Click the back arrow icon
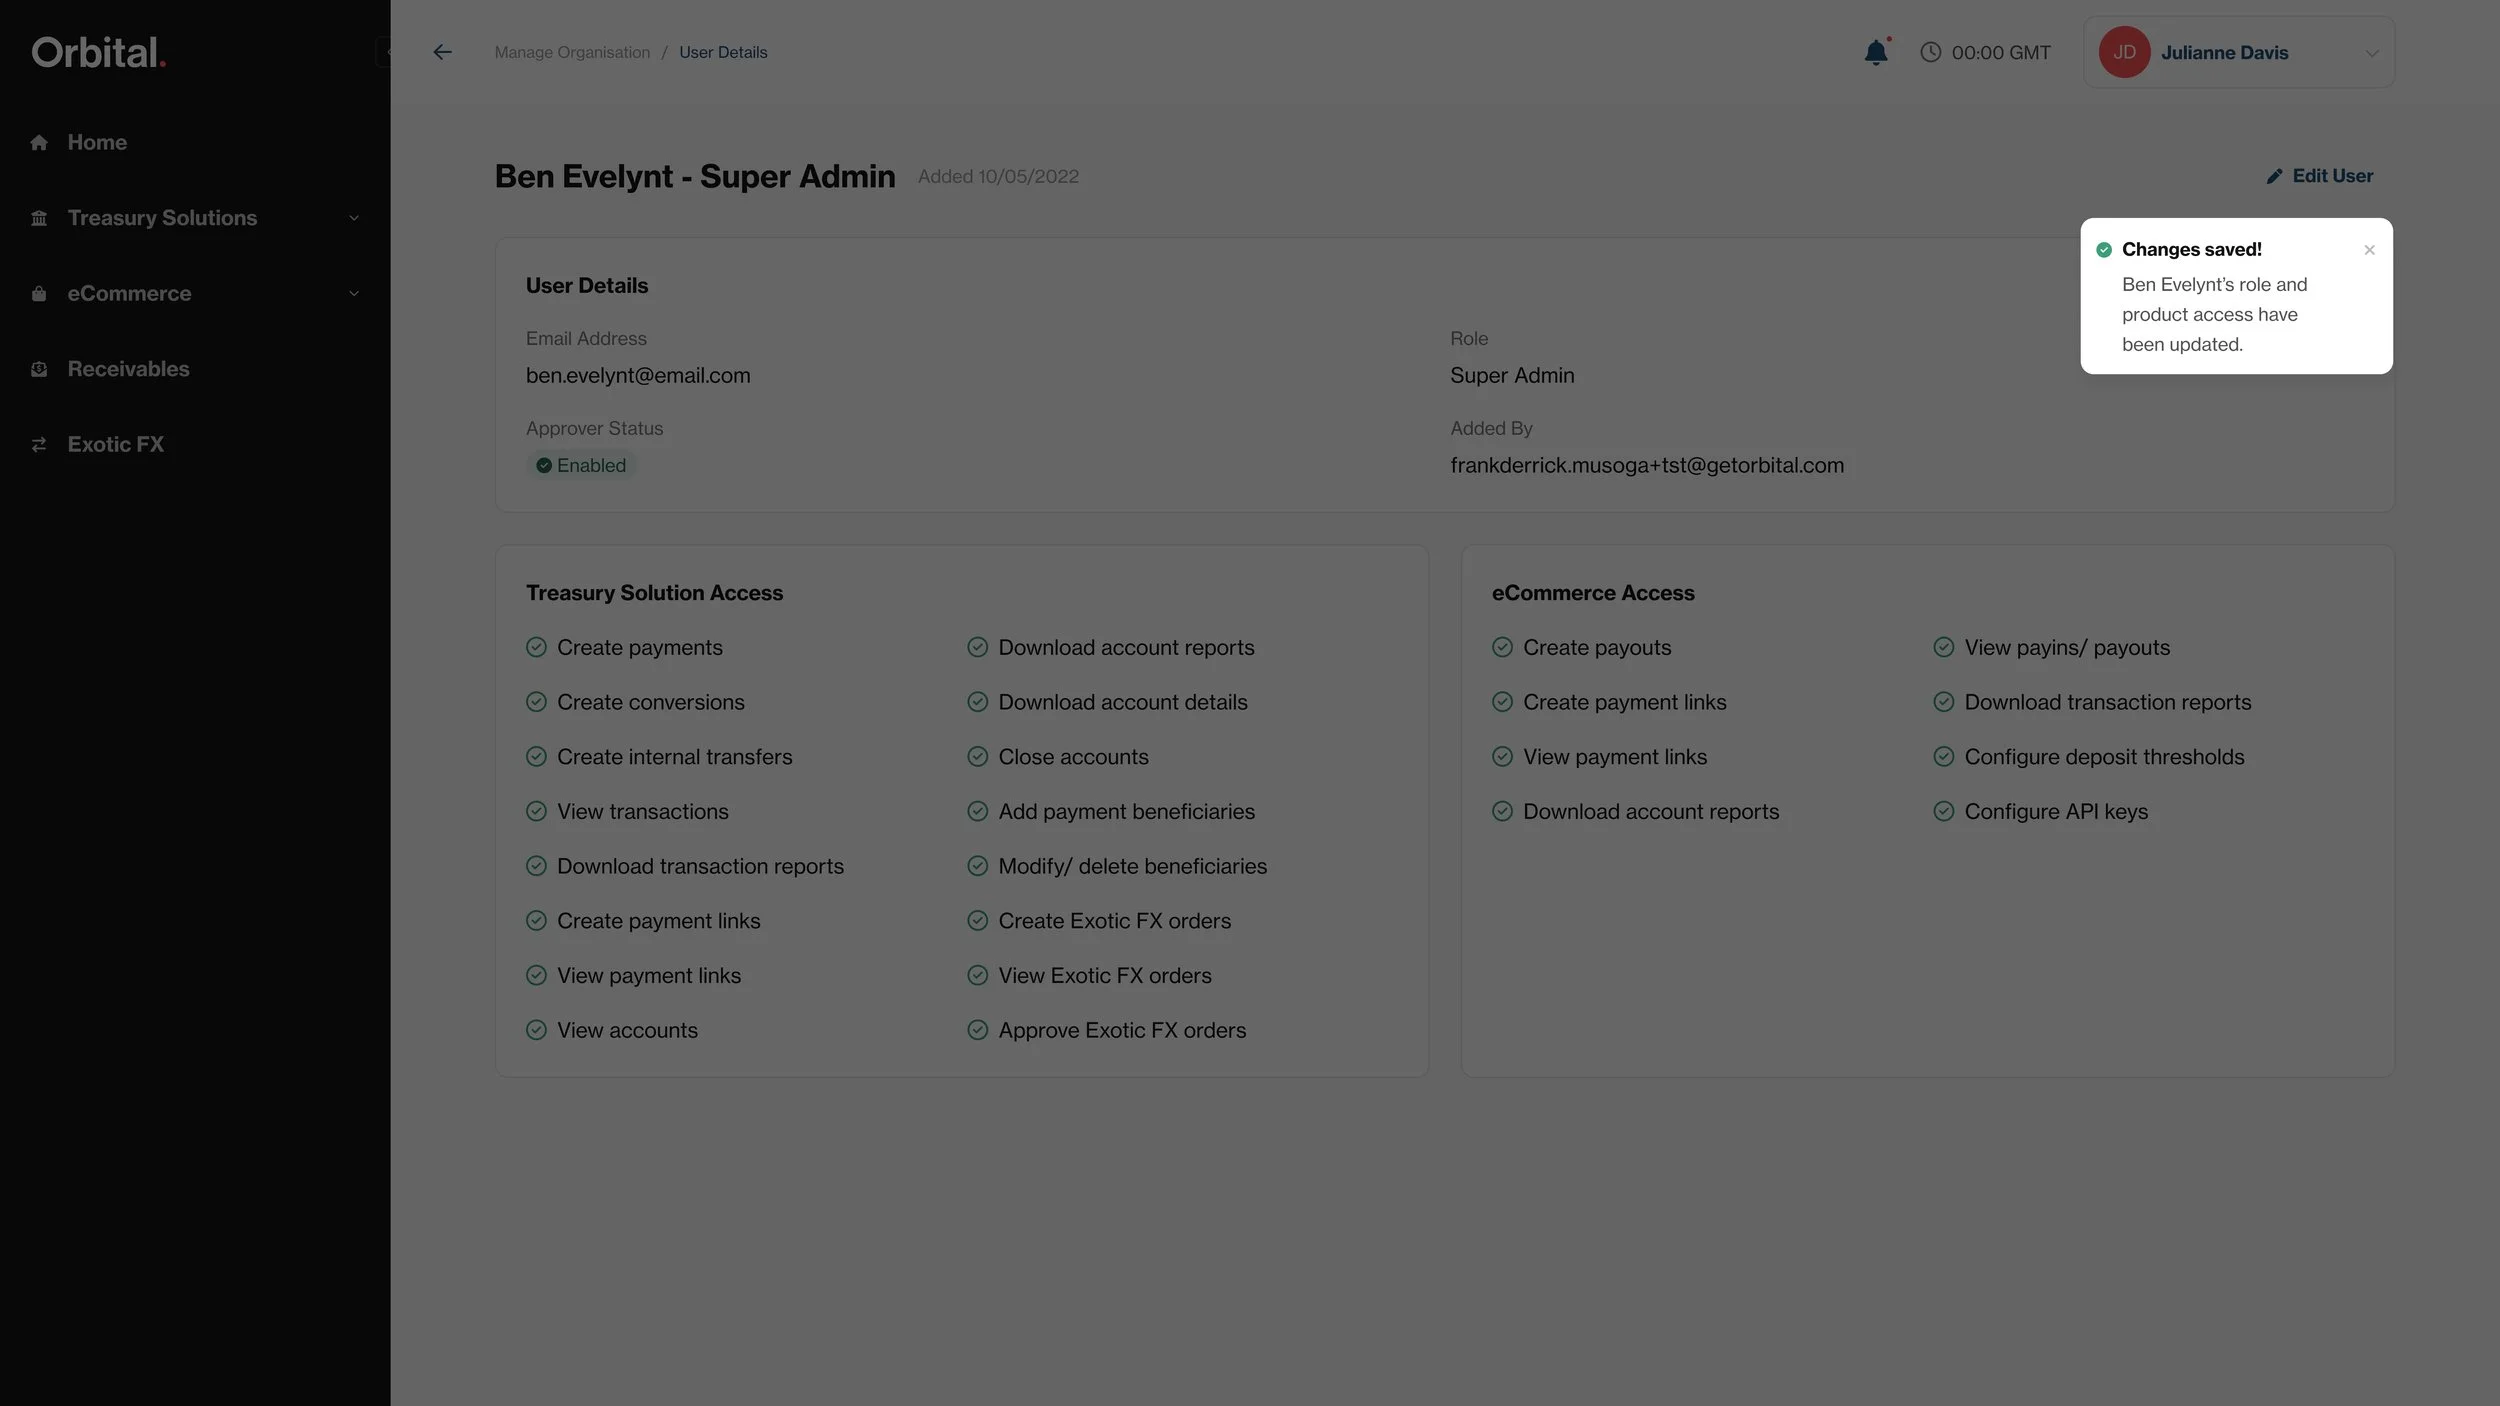This screenshot has height=1406, width=2500. (442, 52)
